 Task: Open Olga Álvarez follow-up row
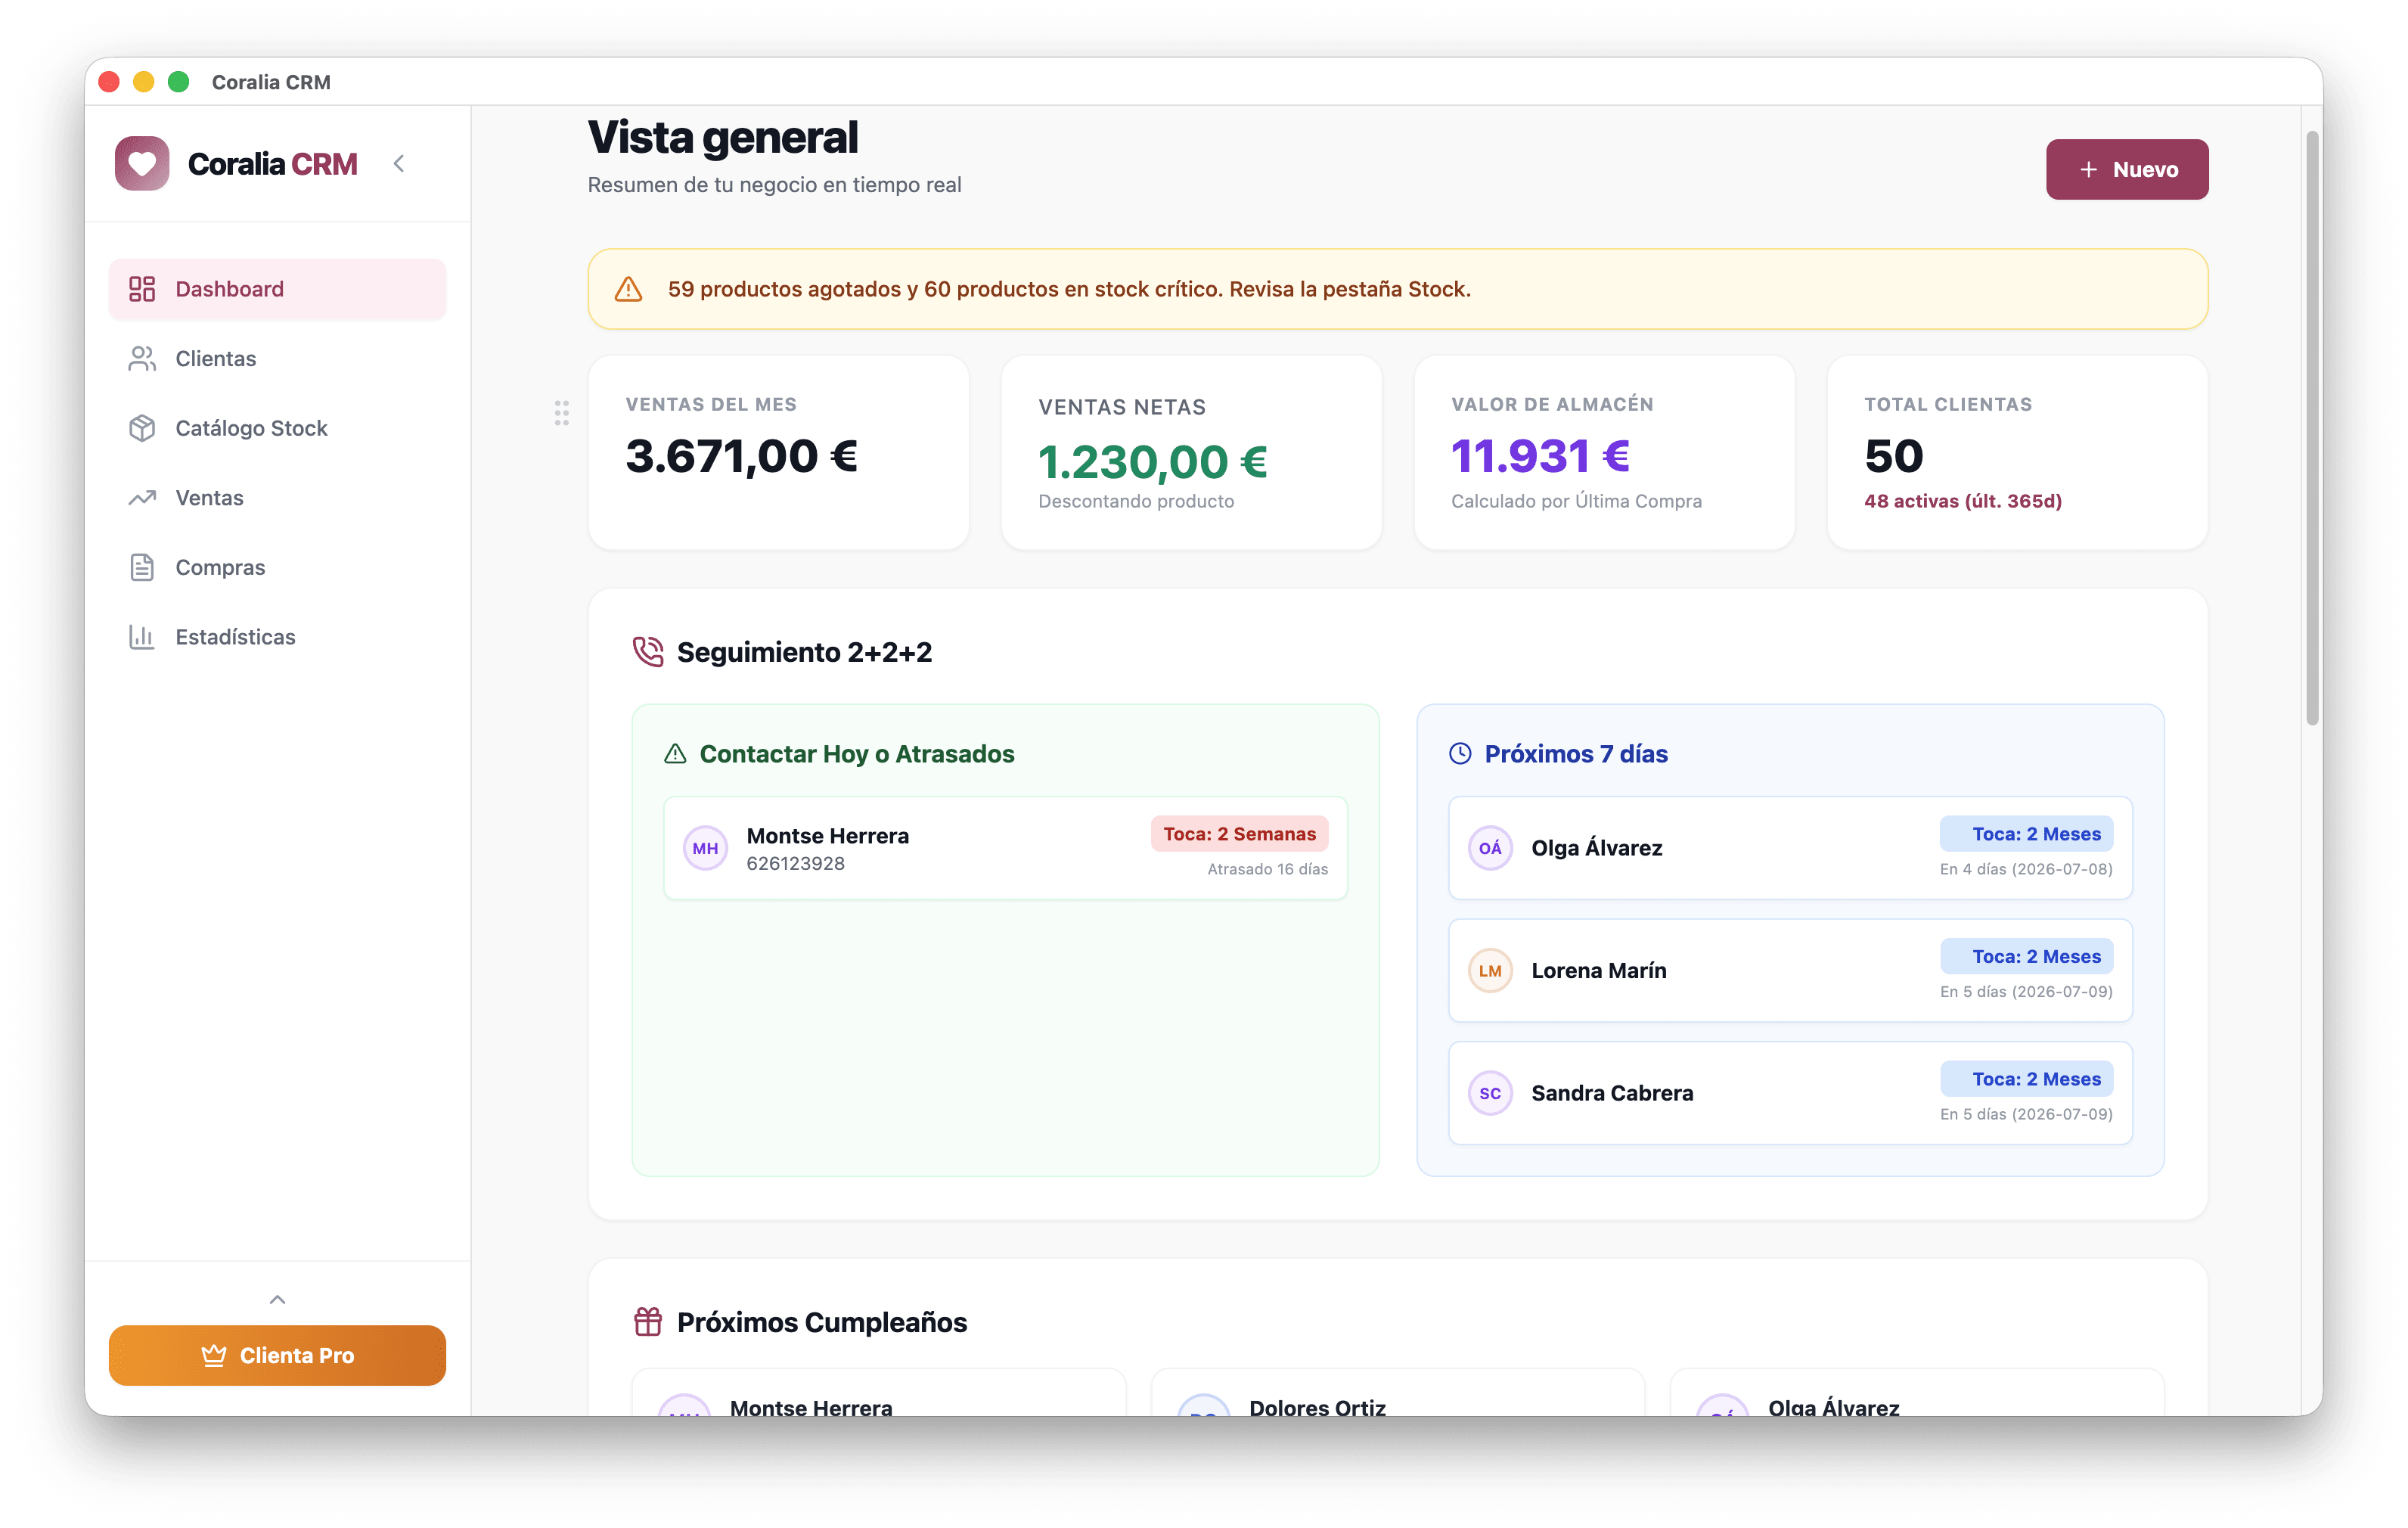point(1790,848)
